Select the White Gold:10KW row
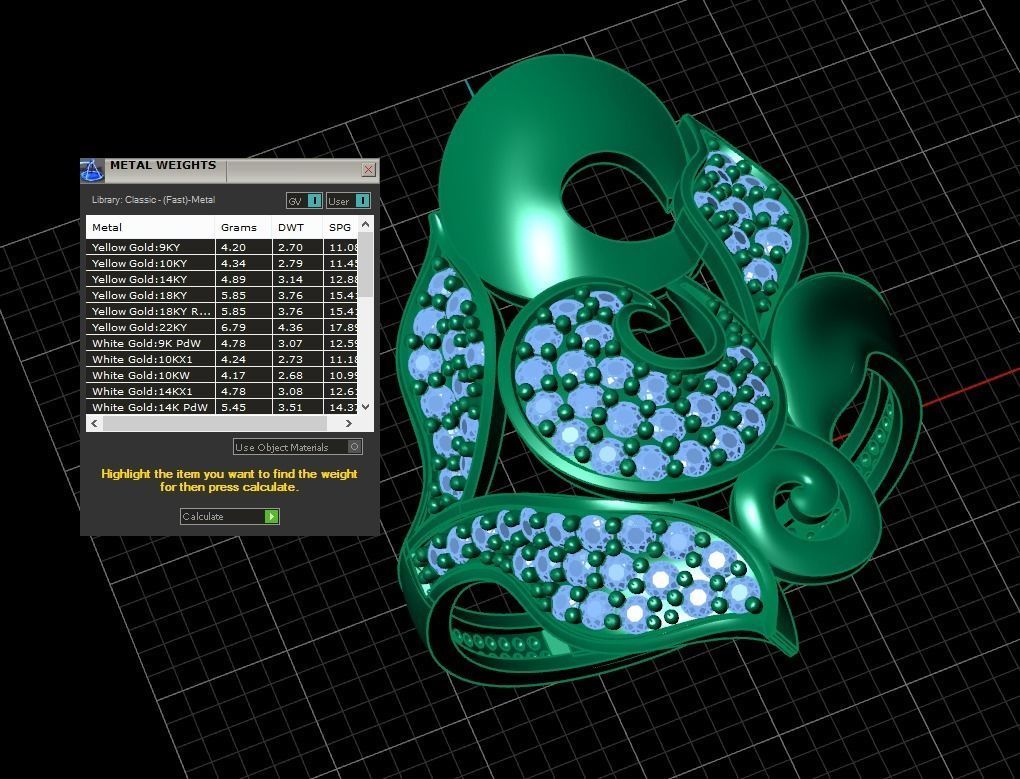Image resolution: width=1020 pixels, height=779 pixels. pyautogui.click(x=222, y=375)
